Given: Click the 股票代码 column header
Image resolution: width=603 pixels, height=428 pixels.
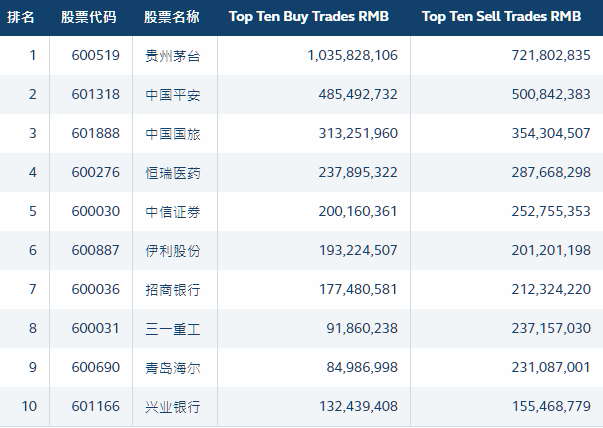Looking at the screenshot, I should pos(88,17).
